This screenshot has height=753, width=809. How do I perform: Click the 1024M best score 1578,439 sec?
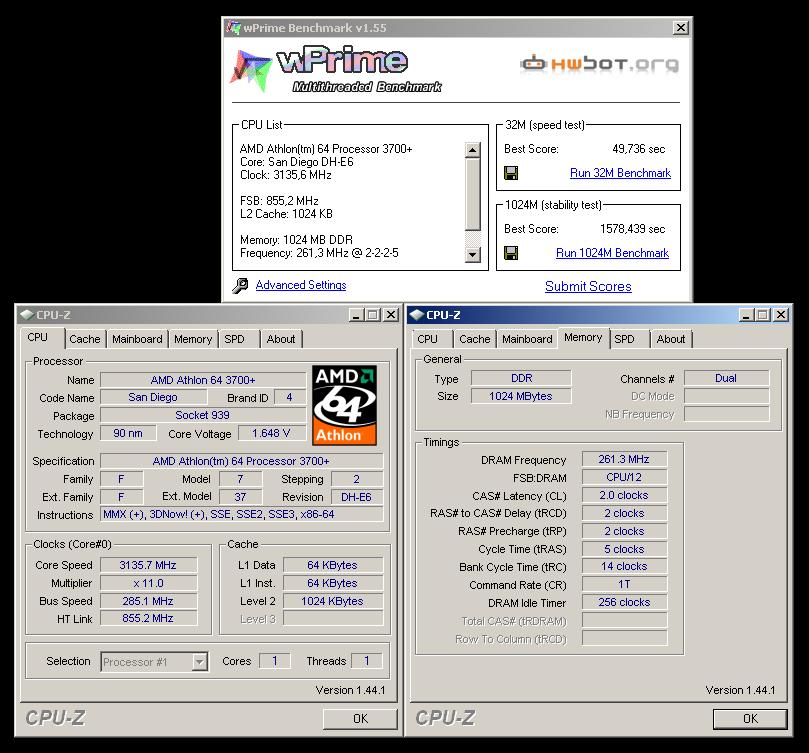(633, 229)
